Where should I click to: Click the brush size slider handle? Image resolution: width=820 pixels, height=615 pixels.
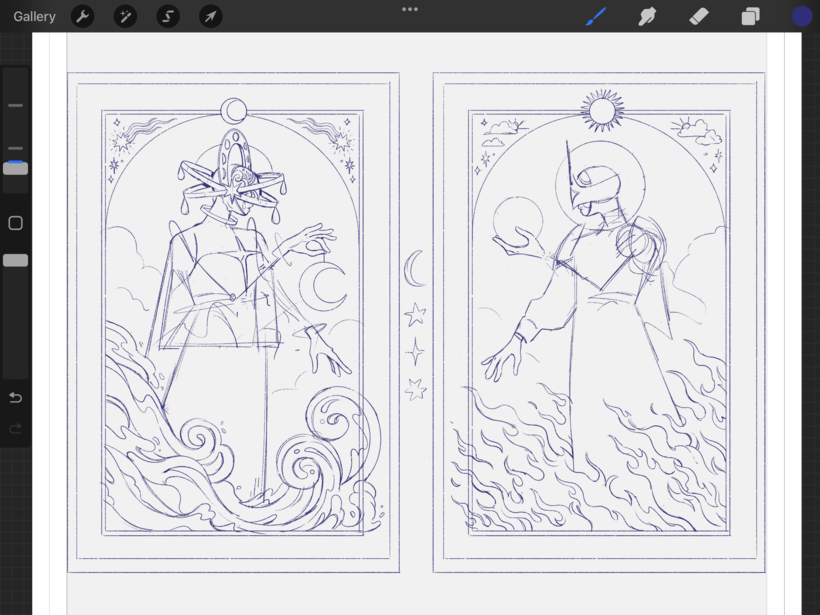[x=16, y=168]
